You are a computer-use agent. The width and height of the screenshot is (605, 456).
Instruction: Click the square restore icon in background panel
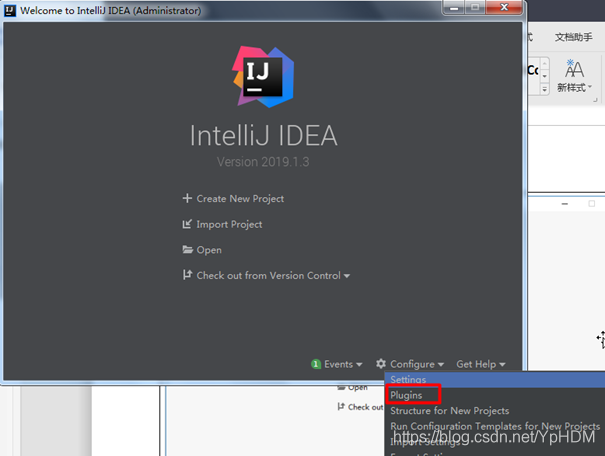click(591, 203)
